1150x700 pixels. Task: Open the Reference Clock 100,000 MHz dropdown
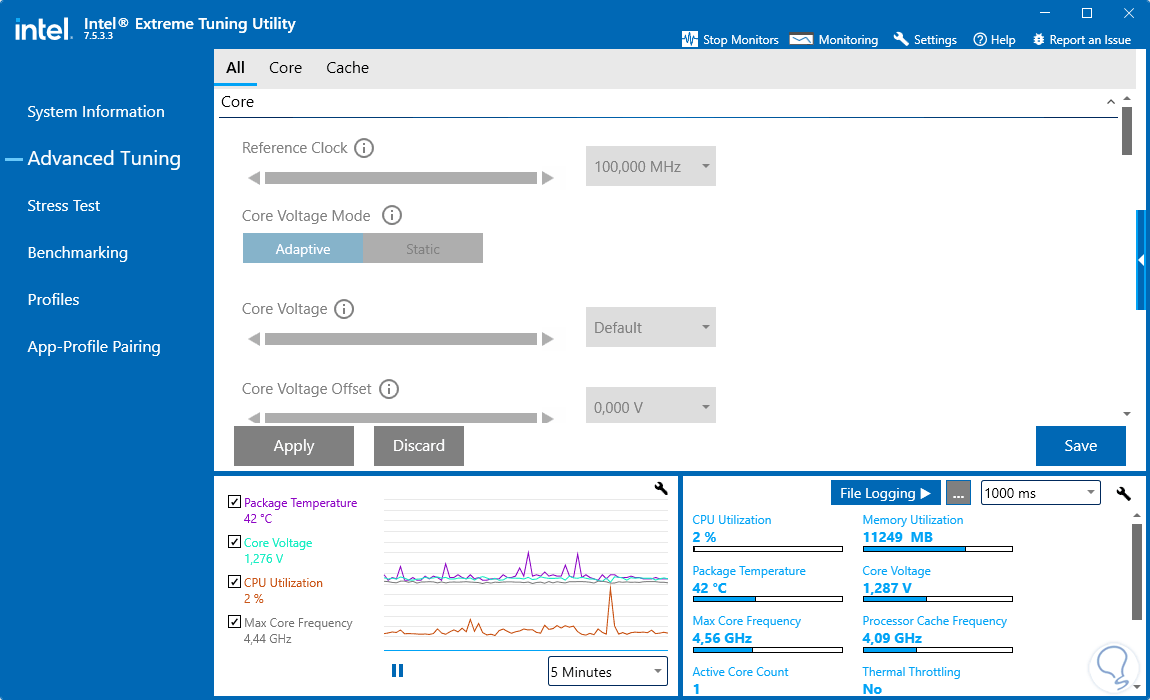pyautogui.click(x=651, y=166)
